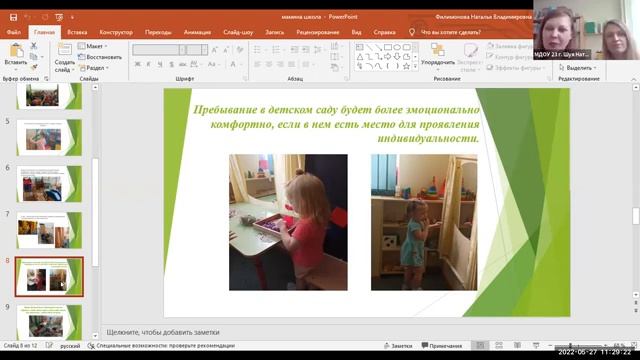Click the Создать слайд new slide icon
The height and width of the screenshot is (360, 640).
click(x=64, y=50)
